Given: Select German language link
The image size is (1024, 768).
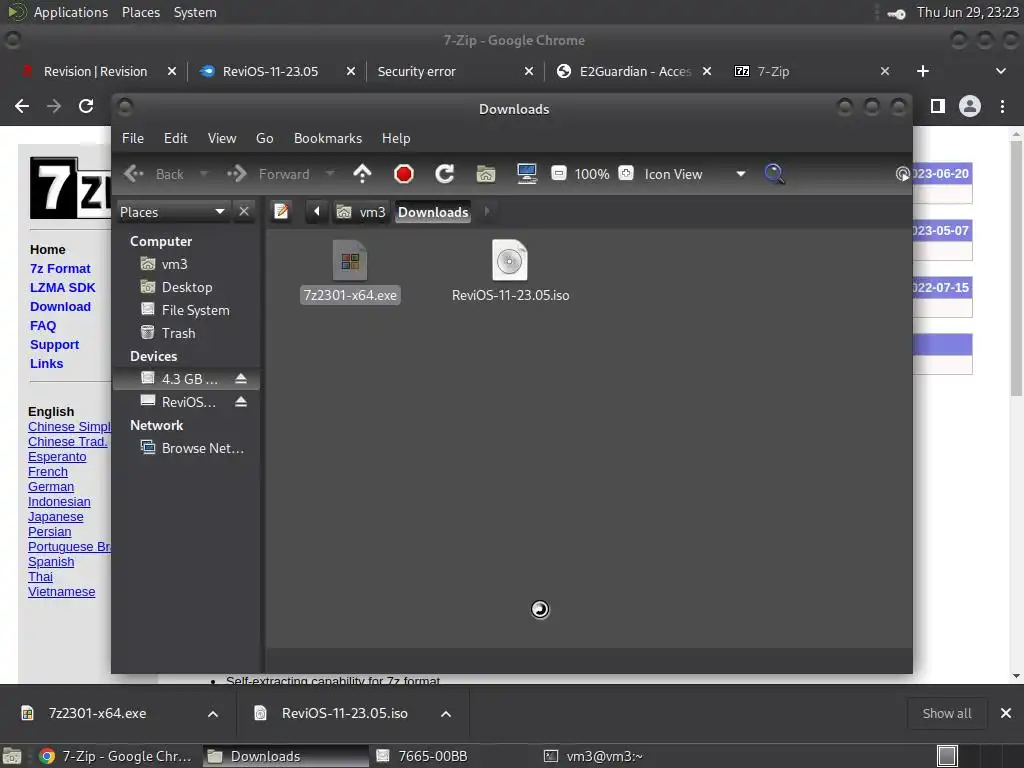Looking at the screenshot, I should pyautogui.click(x=51, y=487).
